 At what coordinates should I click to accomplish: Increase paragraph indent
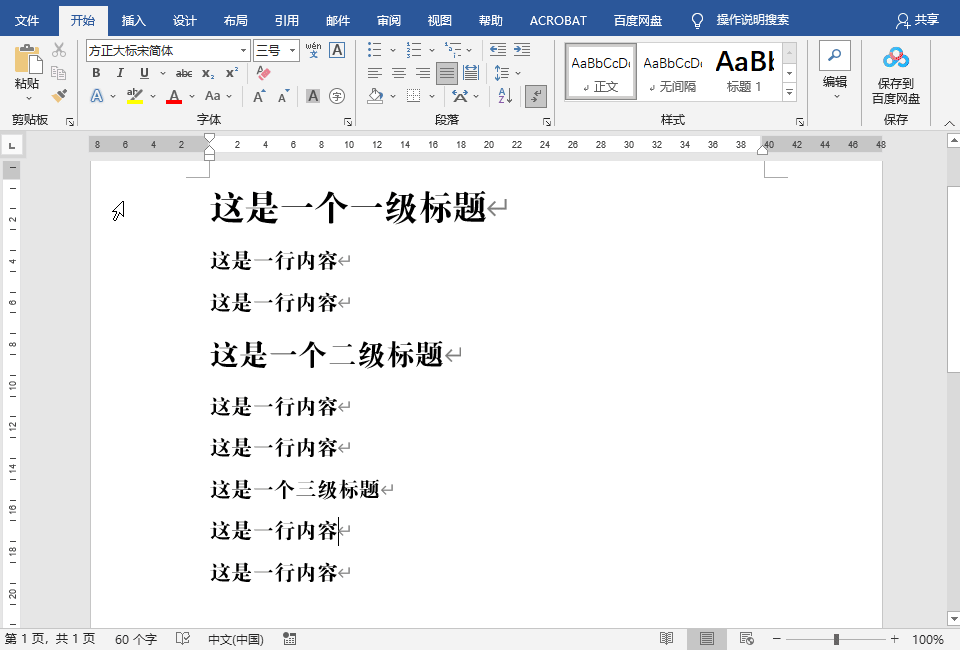520,49
